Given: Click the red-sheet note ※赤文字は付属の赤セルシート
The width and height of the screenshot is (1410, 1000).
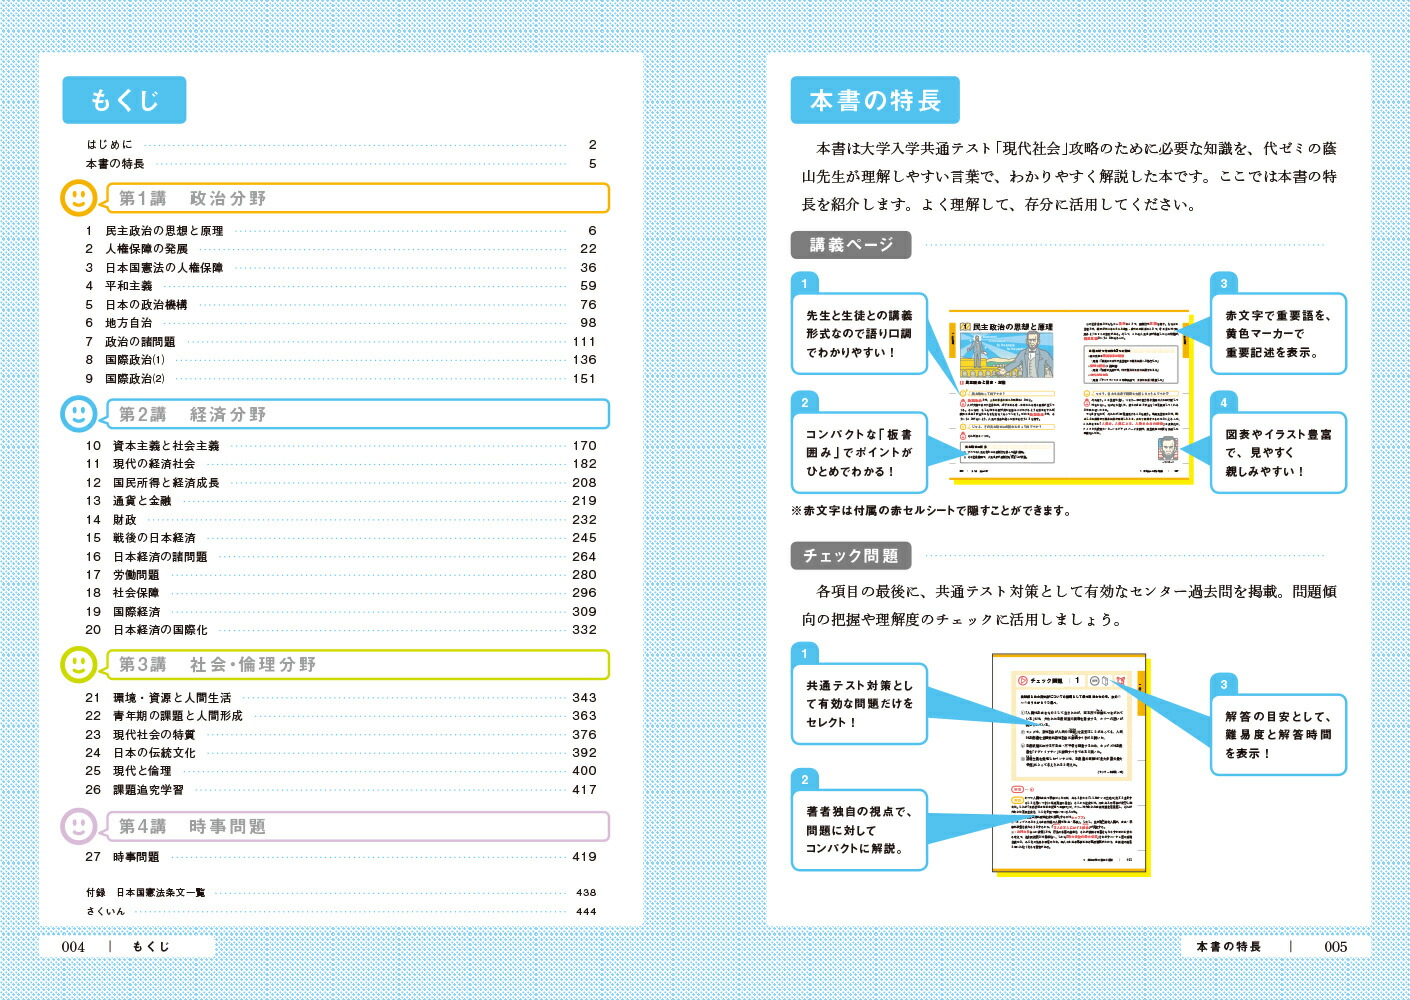Looking at the screenshot, I should point(931,511).
